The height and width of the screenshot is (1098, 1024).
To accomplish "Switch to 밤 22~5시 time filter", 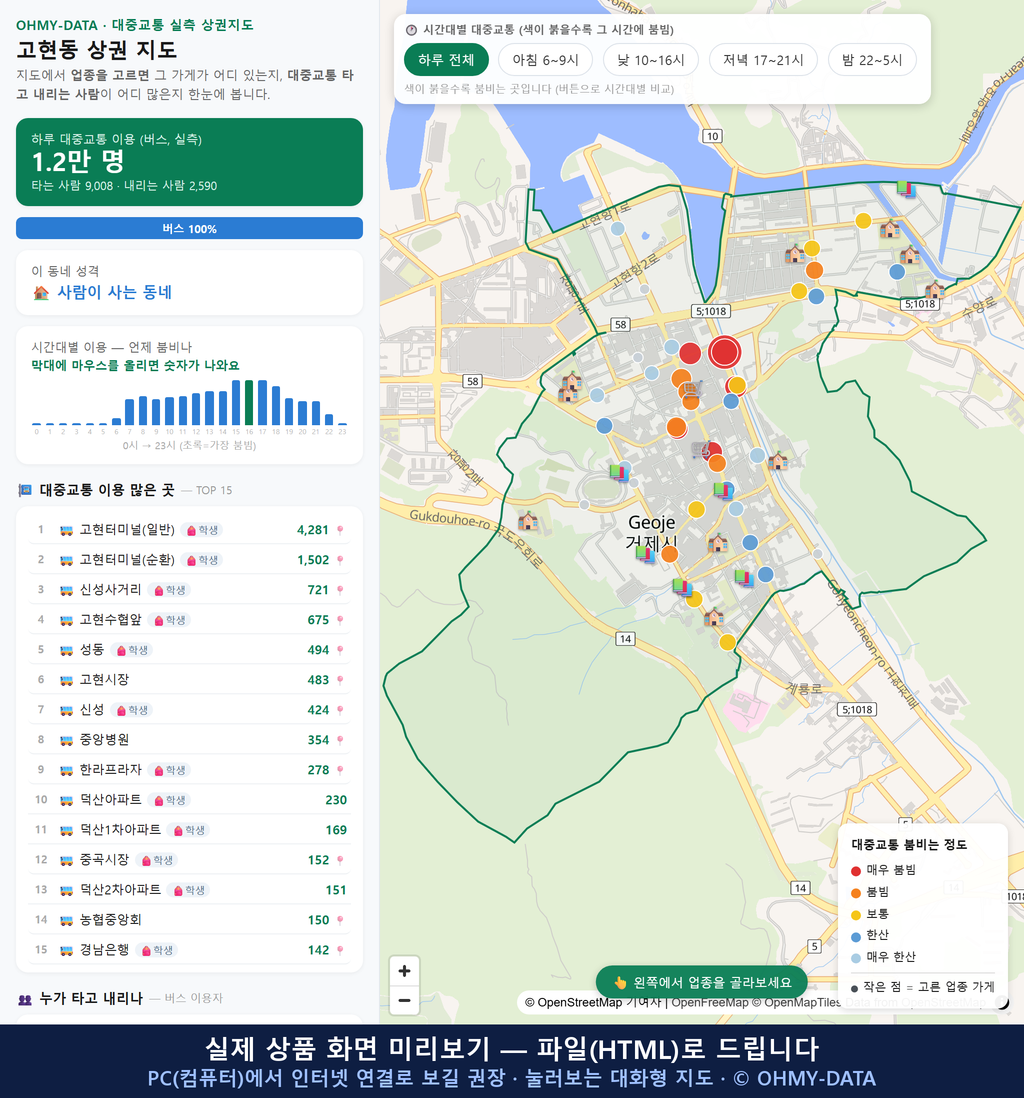I will tap(872, 60).
